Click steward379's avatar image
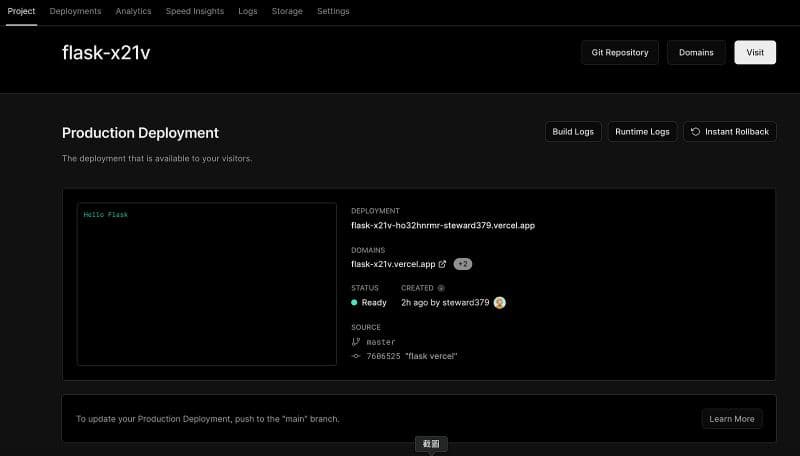This screenshot has width=800, height=456. pyautogui.click(x=500, y=302)
